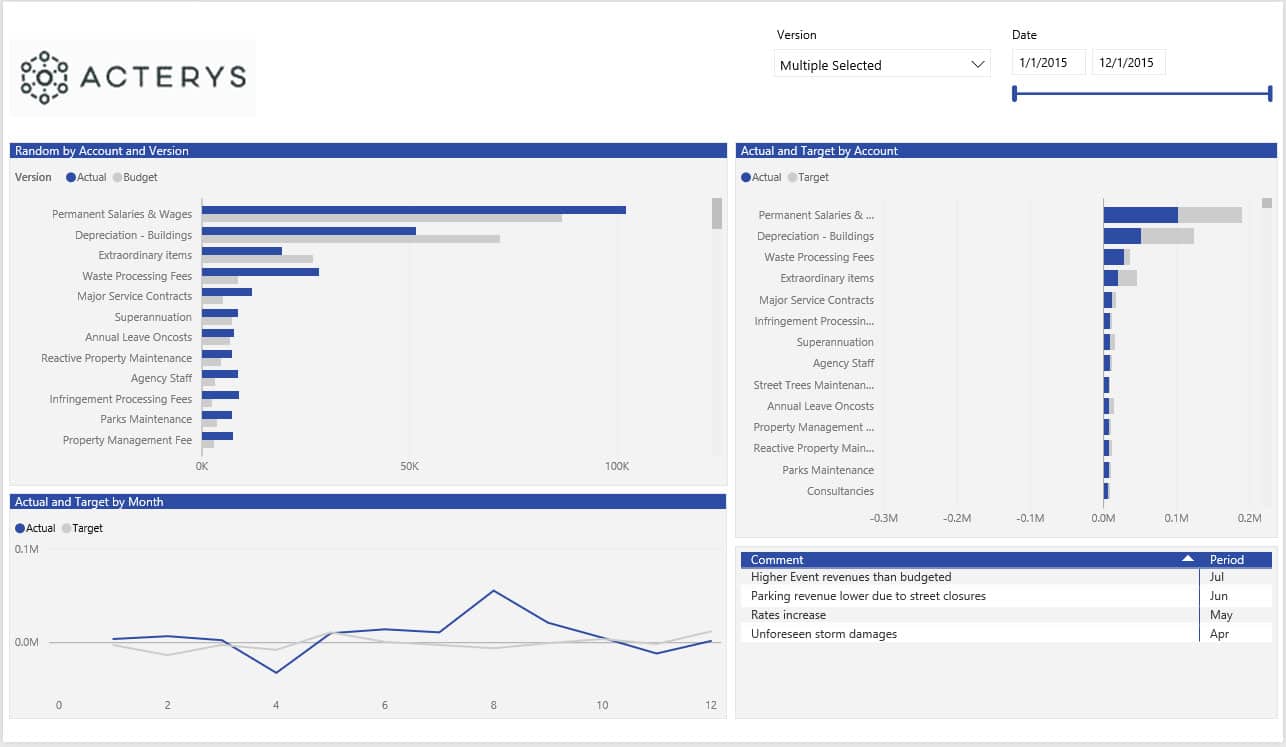Click the left handle of the date slider

tap(1015, 94)
